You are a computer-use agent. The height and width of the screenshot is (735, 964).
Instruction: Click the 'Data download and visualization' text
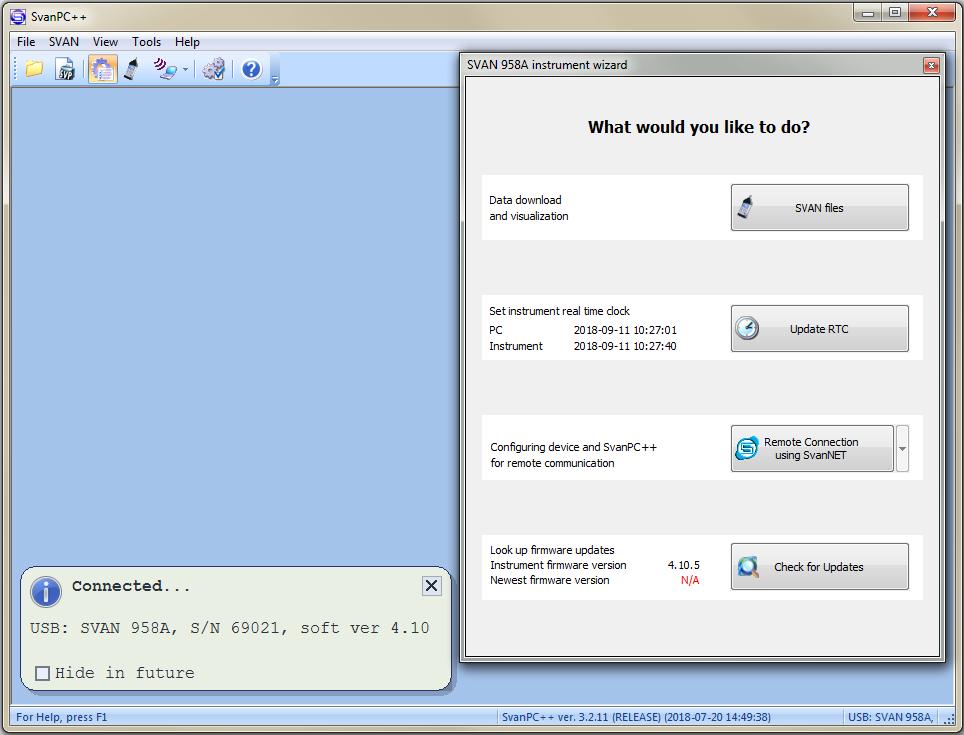[x=529, y=208]
